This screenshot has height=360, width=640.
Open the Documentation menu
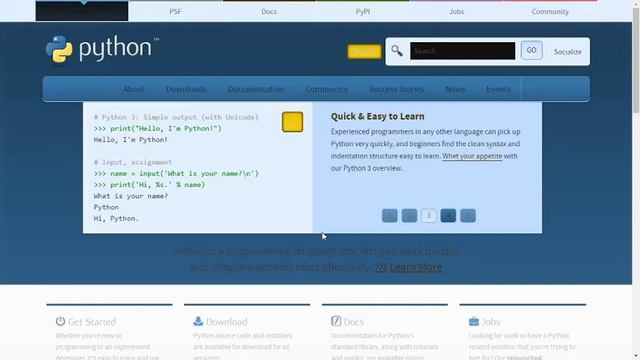[256, 89]
